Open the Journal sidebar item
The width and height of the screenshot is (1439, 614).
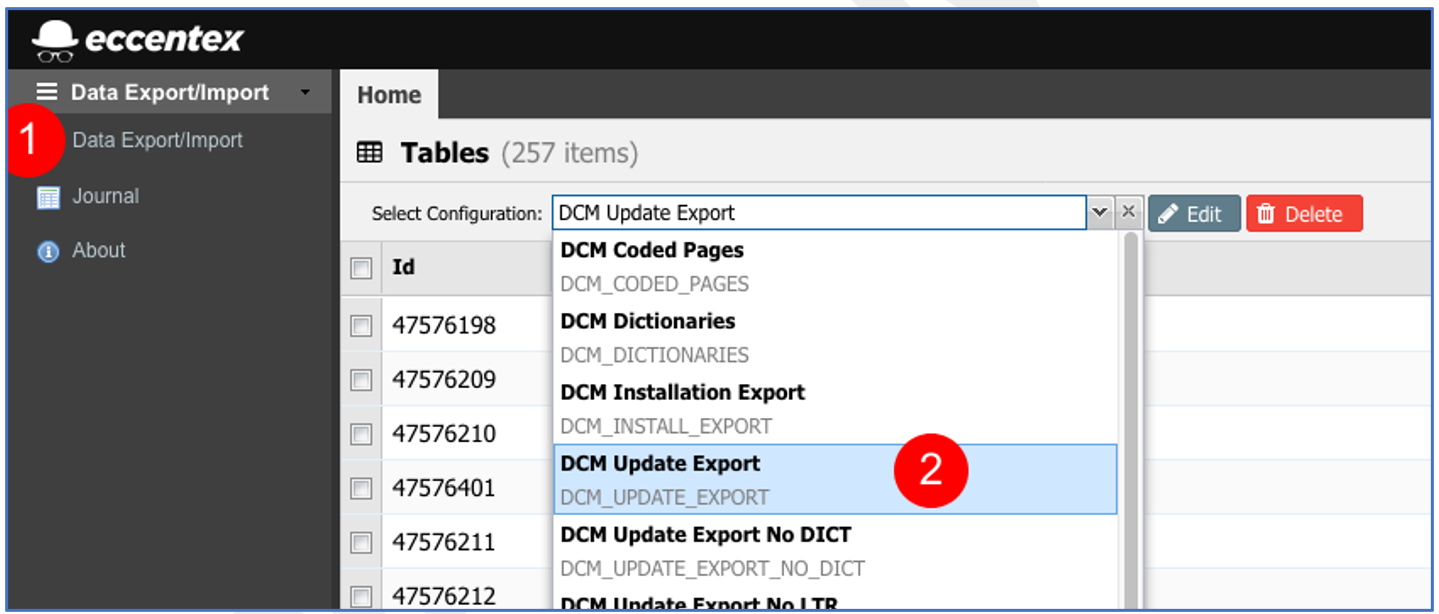(x=105, y=196)
